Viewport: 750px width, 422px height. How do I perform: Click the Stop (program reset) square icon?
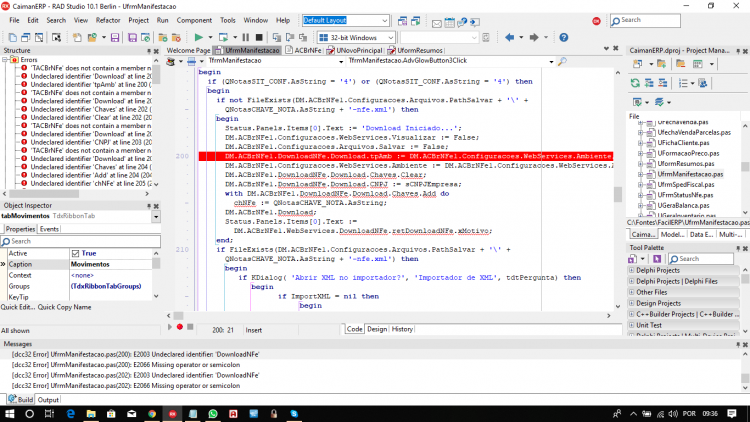259,37
